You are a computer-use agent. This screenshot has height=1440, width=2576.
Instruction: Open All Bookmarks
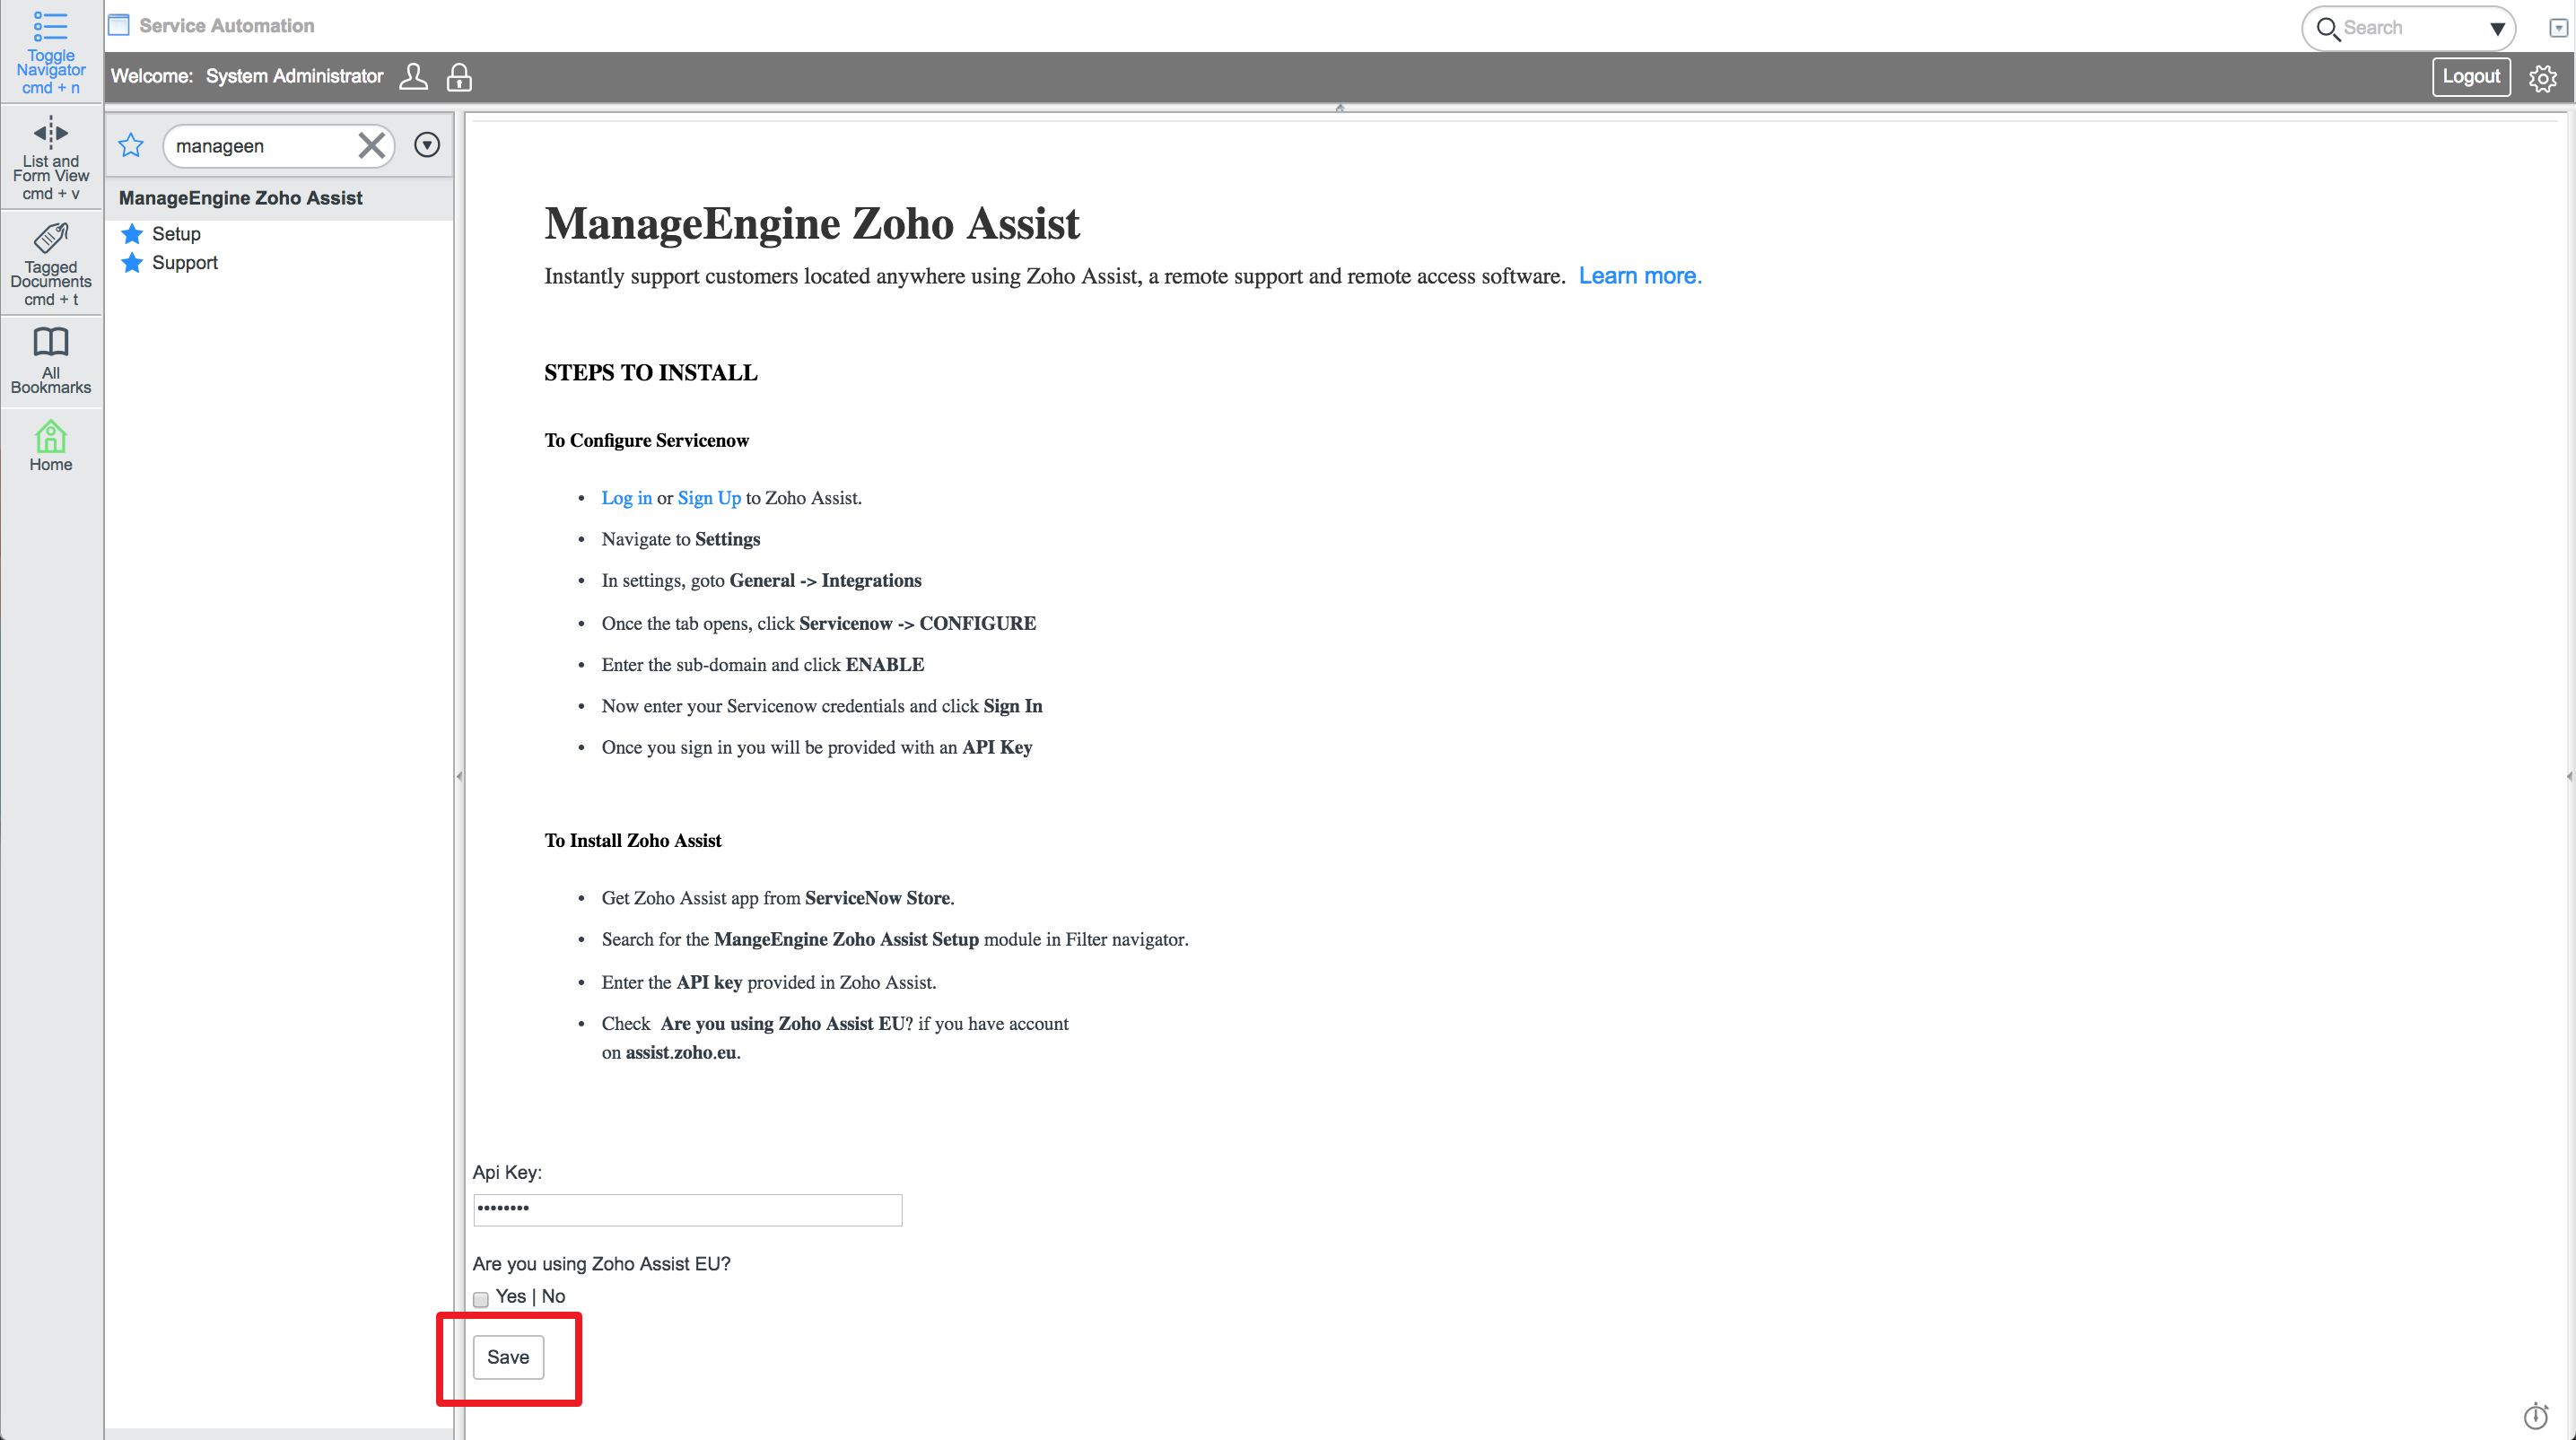50,343
